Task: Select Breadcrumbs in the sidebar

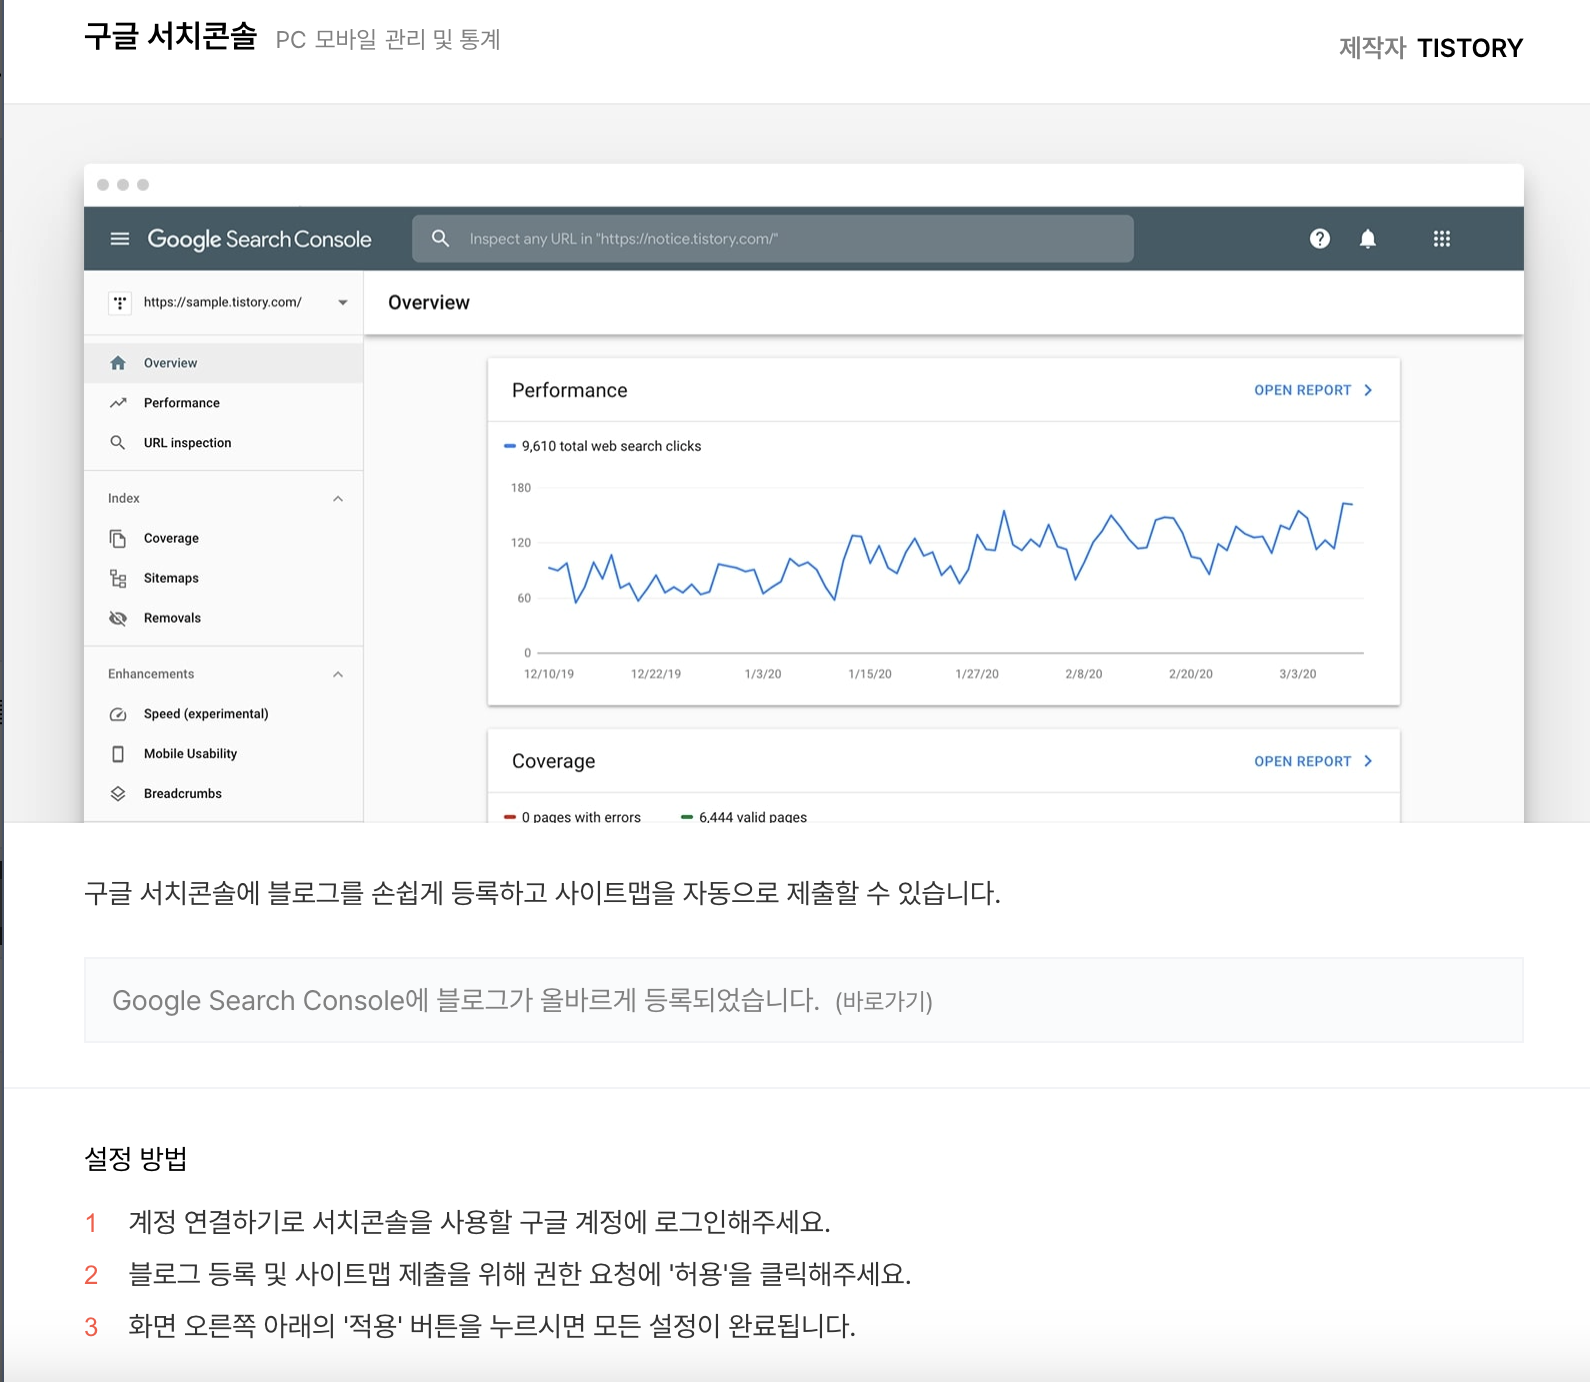Action: click(224, 794)
